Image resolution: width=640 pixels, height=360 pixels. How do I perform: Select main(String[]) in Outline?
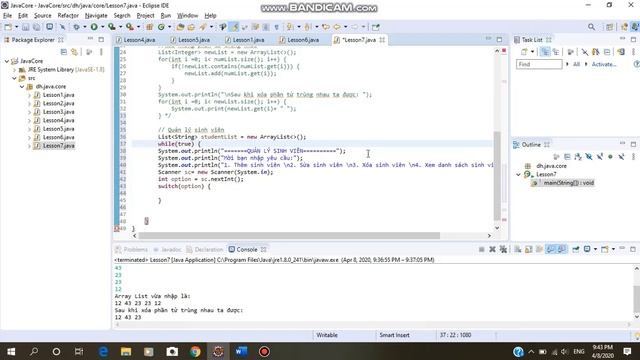tap(564, 183)
